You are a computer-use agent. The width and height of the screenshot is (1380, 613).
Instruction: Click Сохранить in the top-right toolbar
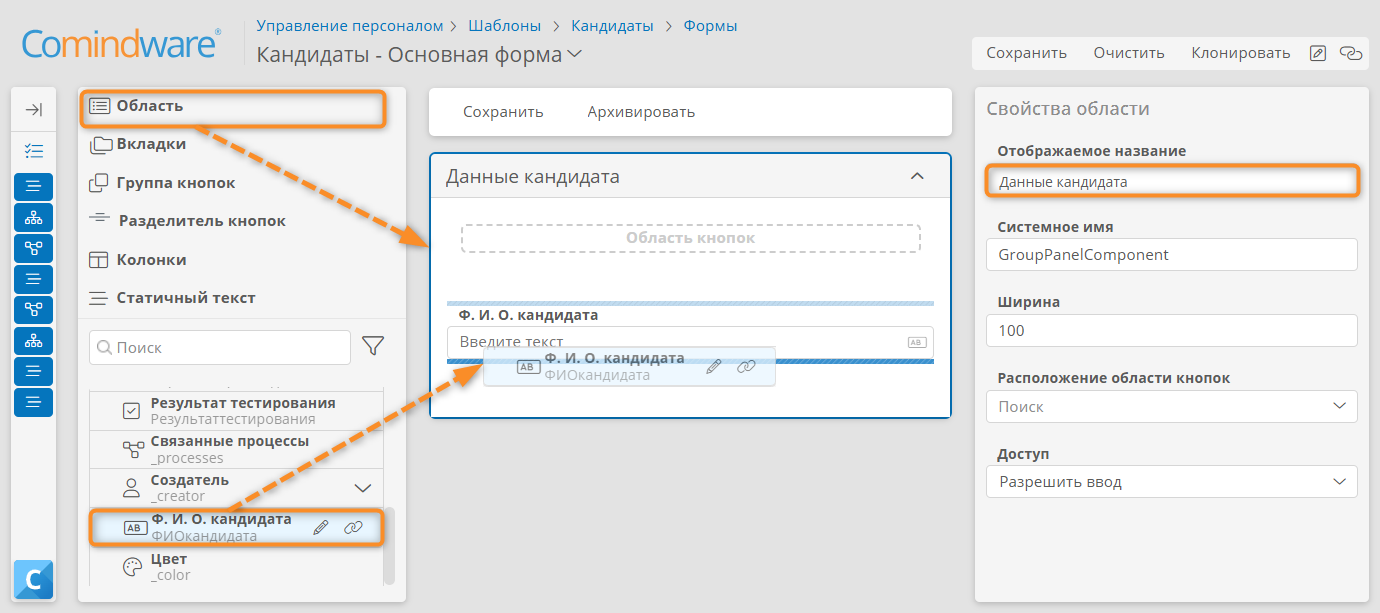click(x=1026, y=53)
